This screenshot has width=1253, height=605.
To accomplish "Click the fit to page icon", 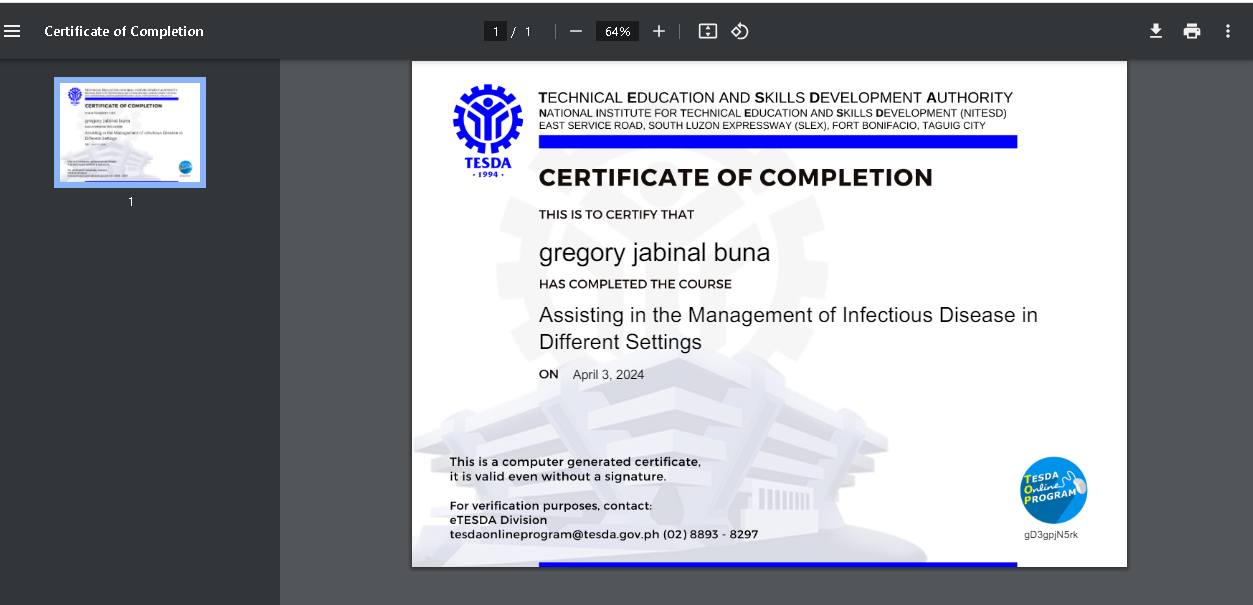I will [708, 31].
